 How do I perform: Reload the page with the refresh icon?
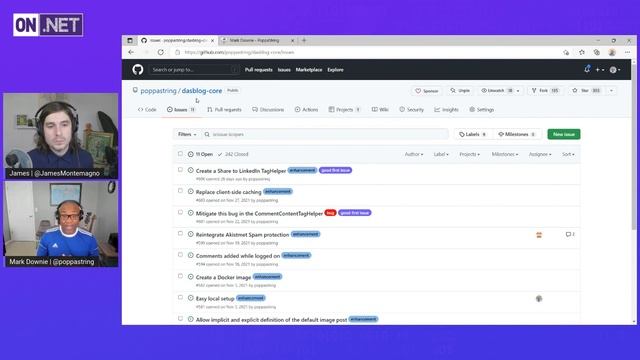tap(161, 52)
